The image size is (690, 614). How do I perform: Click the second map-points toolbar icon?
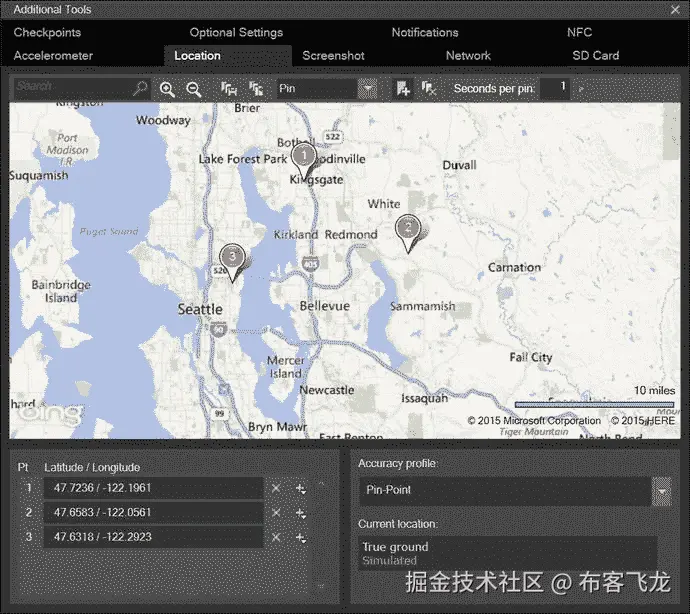tap(256, 89)
